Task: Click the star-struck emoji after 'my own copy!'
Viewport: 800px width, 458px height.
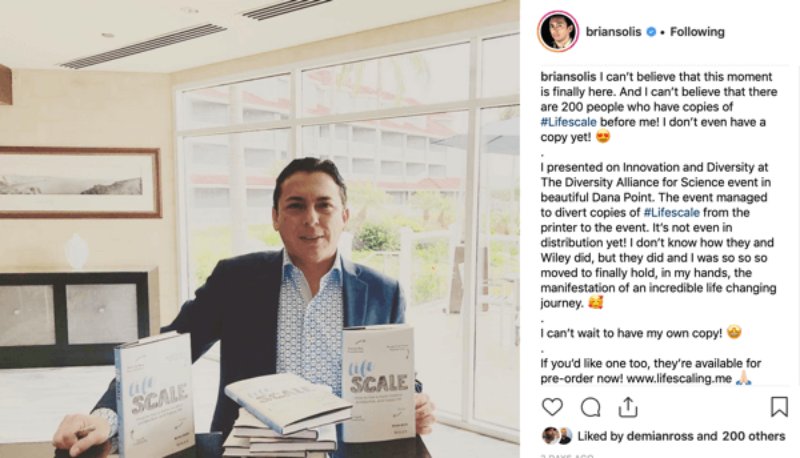Action: click(734, 333)
